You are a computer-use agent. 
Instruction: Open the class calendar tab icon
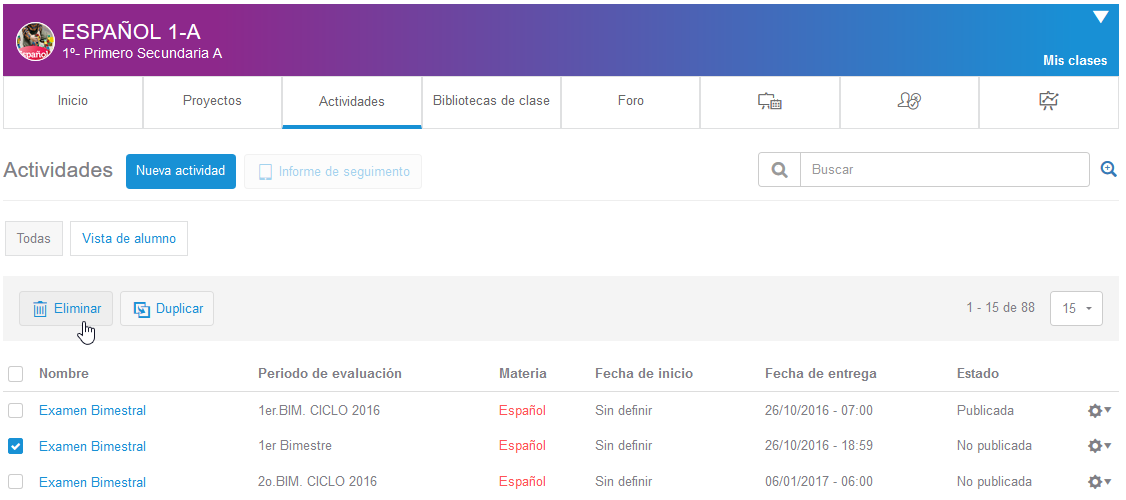769,101
